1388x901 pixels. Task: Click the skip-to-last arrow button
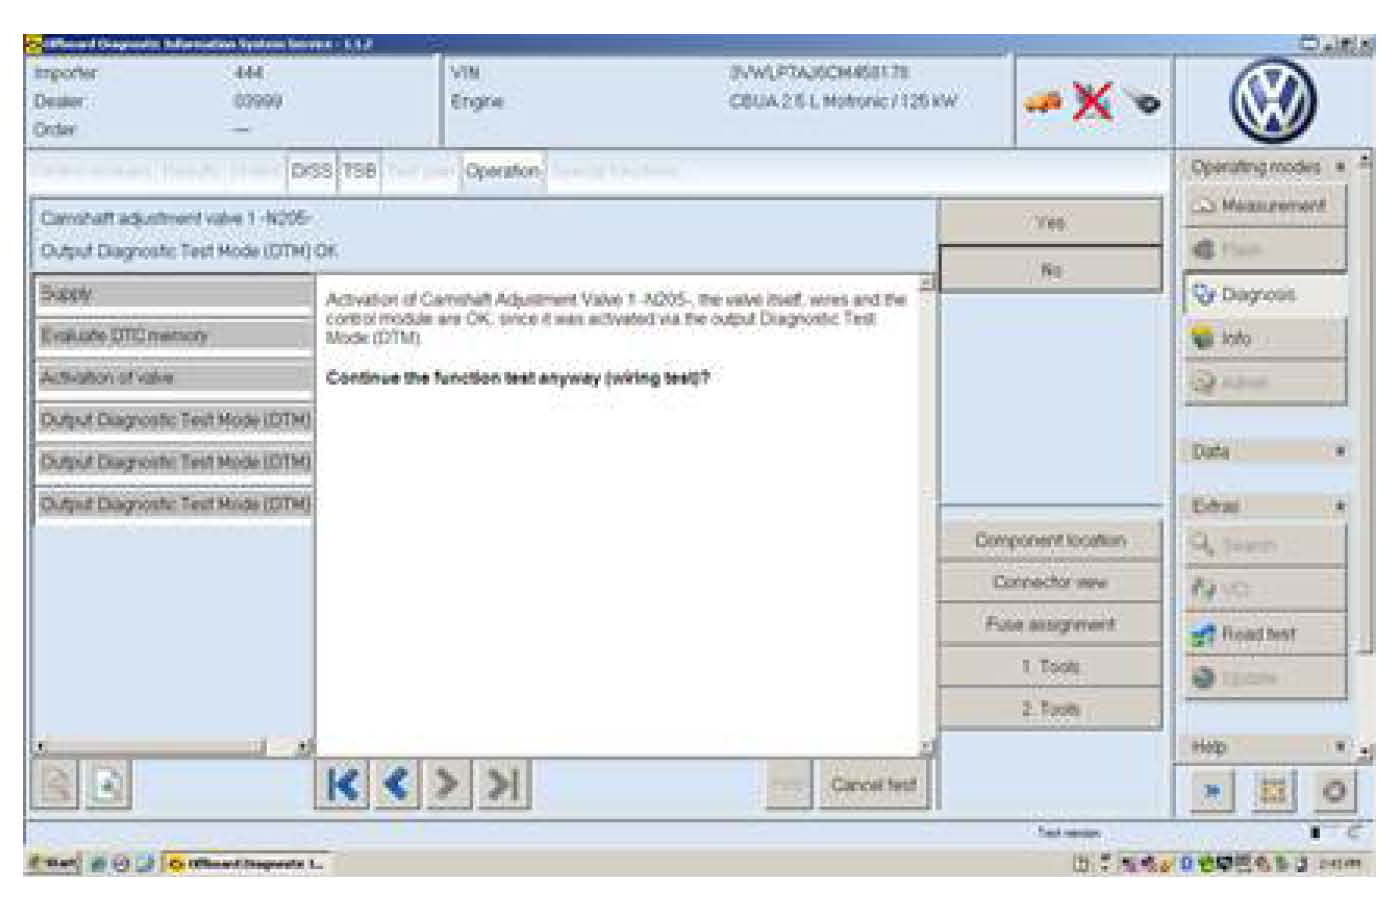[x=503, y=785]
